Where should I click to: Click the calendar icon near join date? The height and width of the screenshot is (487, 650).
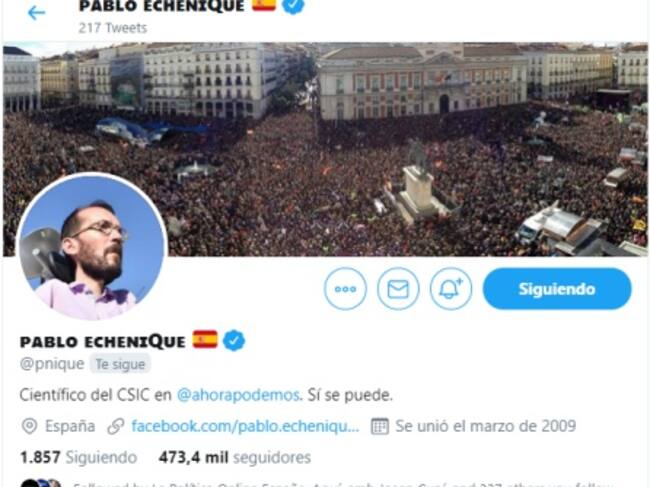380,426
